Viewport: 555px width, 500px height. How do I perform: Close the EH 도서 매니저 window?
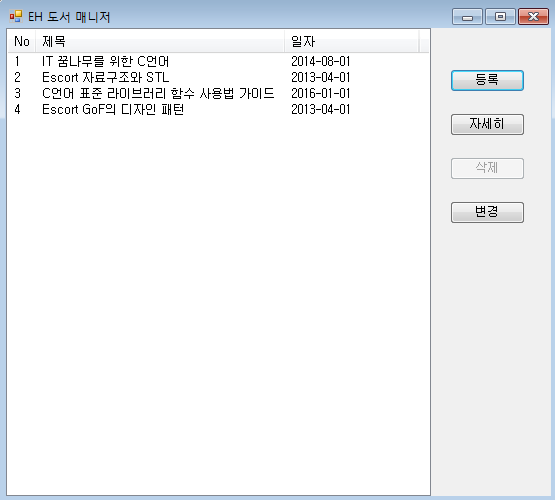point(533,17)
